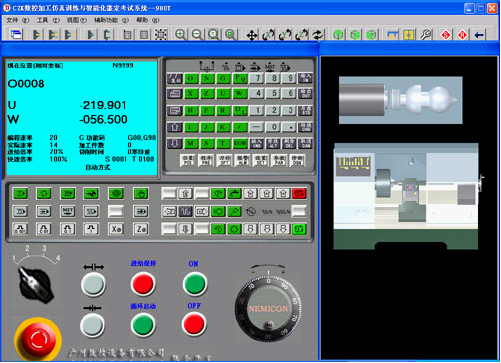The width and height of the screenshot is (501, 363).
Task: Click the red feed hold button
Action: [x=143, y=284]
